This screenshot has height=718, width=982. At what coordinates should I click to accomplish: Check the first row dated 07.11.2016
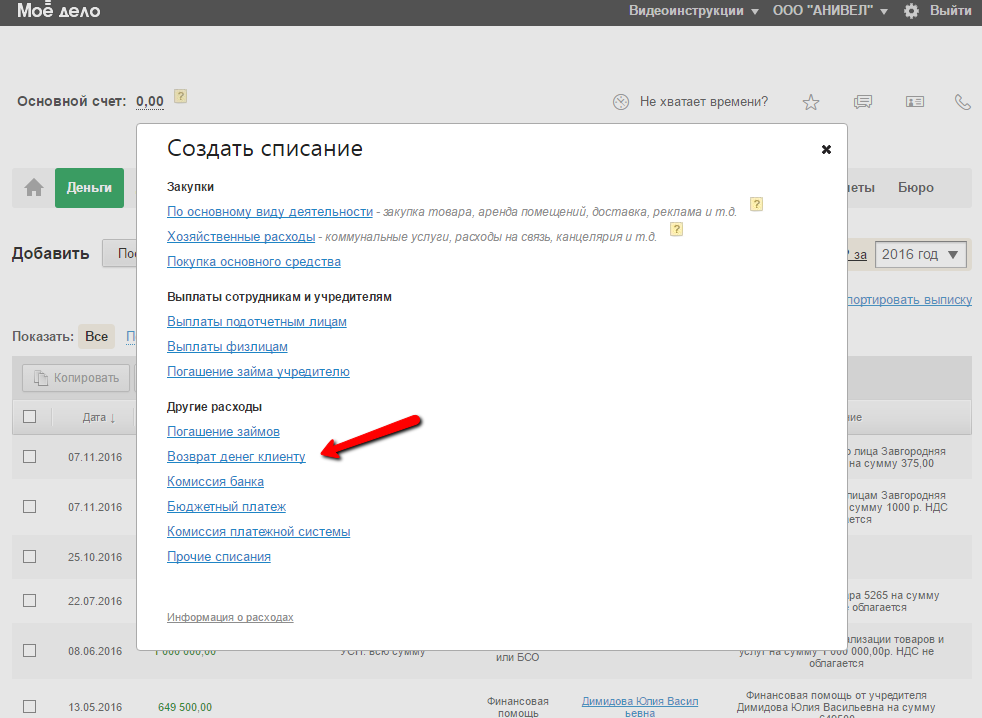tap(29, 457)
